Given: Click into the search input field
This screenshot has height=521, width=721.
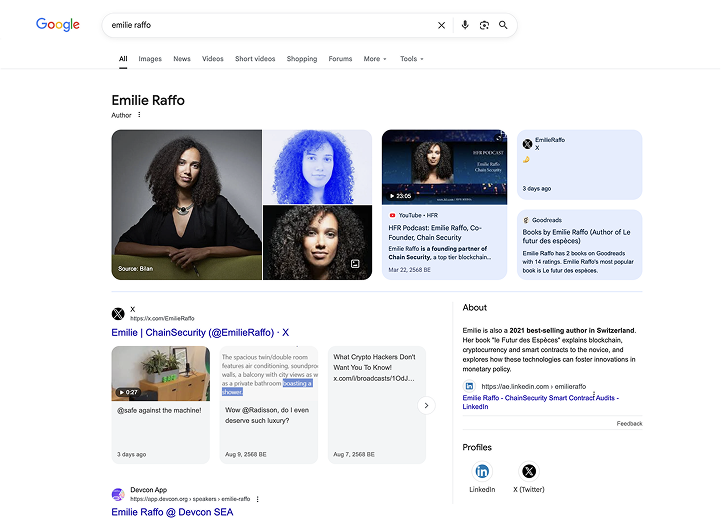Looking at the screenshot, I should click(x=270, y=25).
